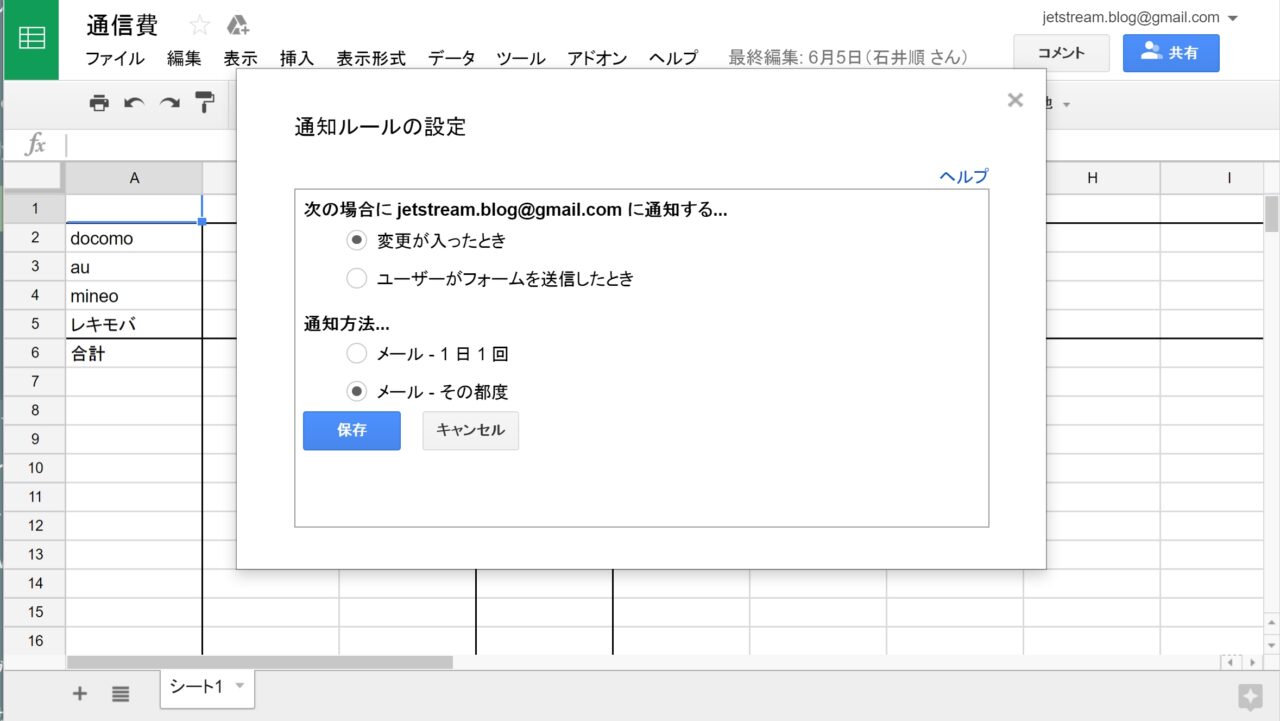Star the 通信費 spreadsheet
This screenshot has width=1280, height=721.
click(x=200, y=25)
